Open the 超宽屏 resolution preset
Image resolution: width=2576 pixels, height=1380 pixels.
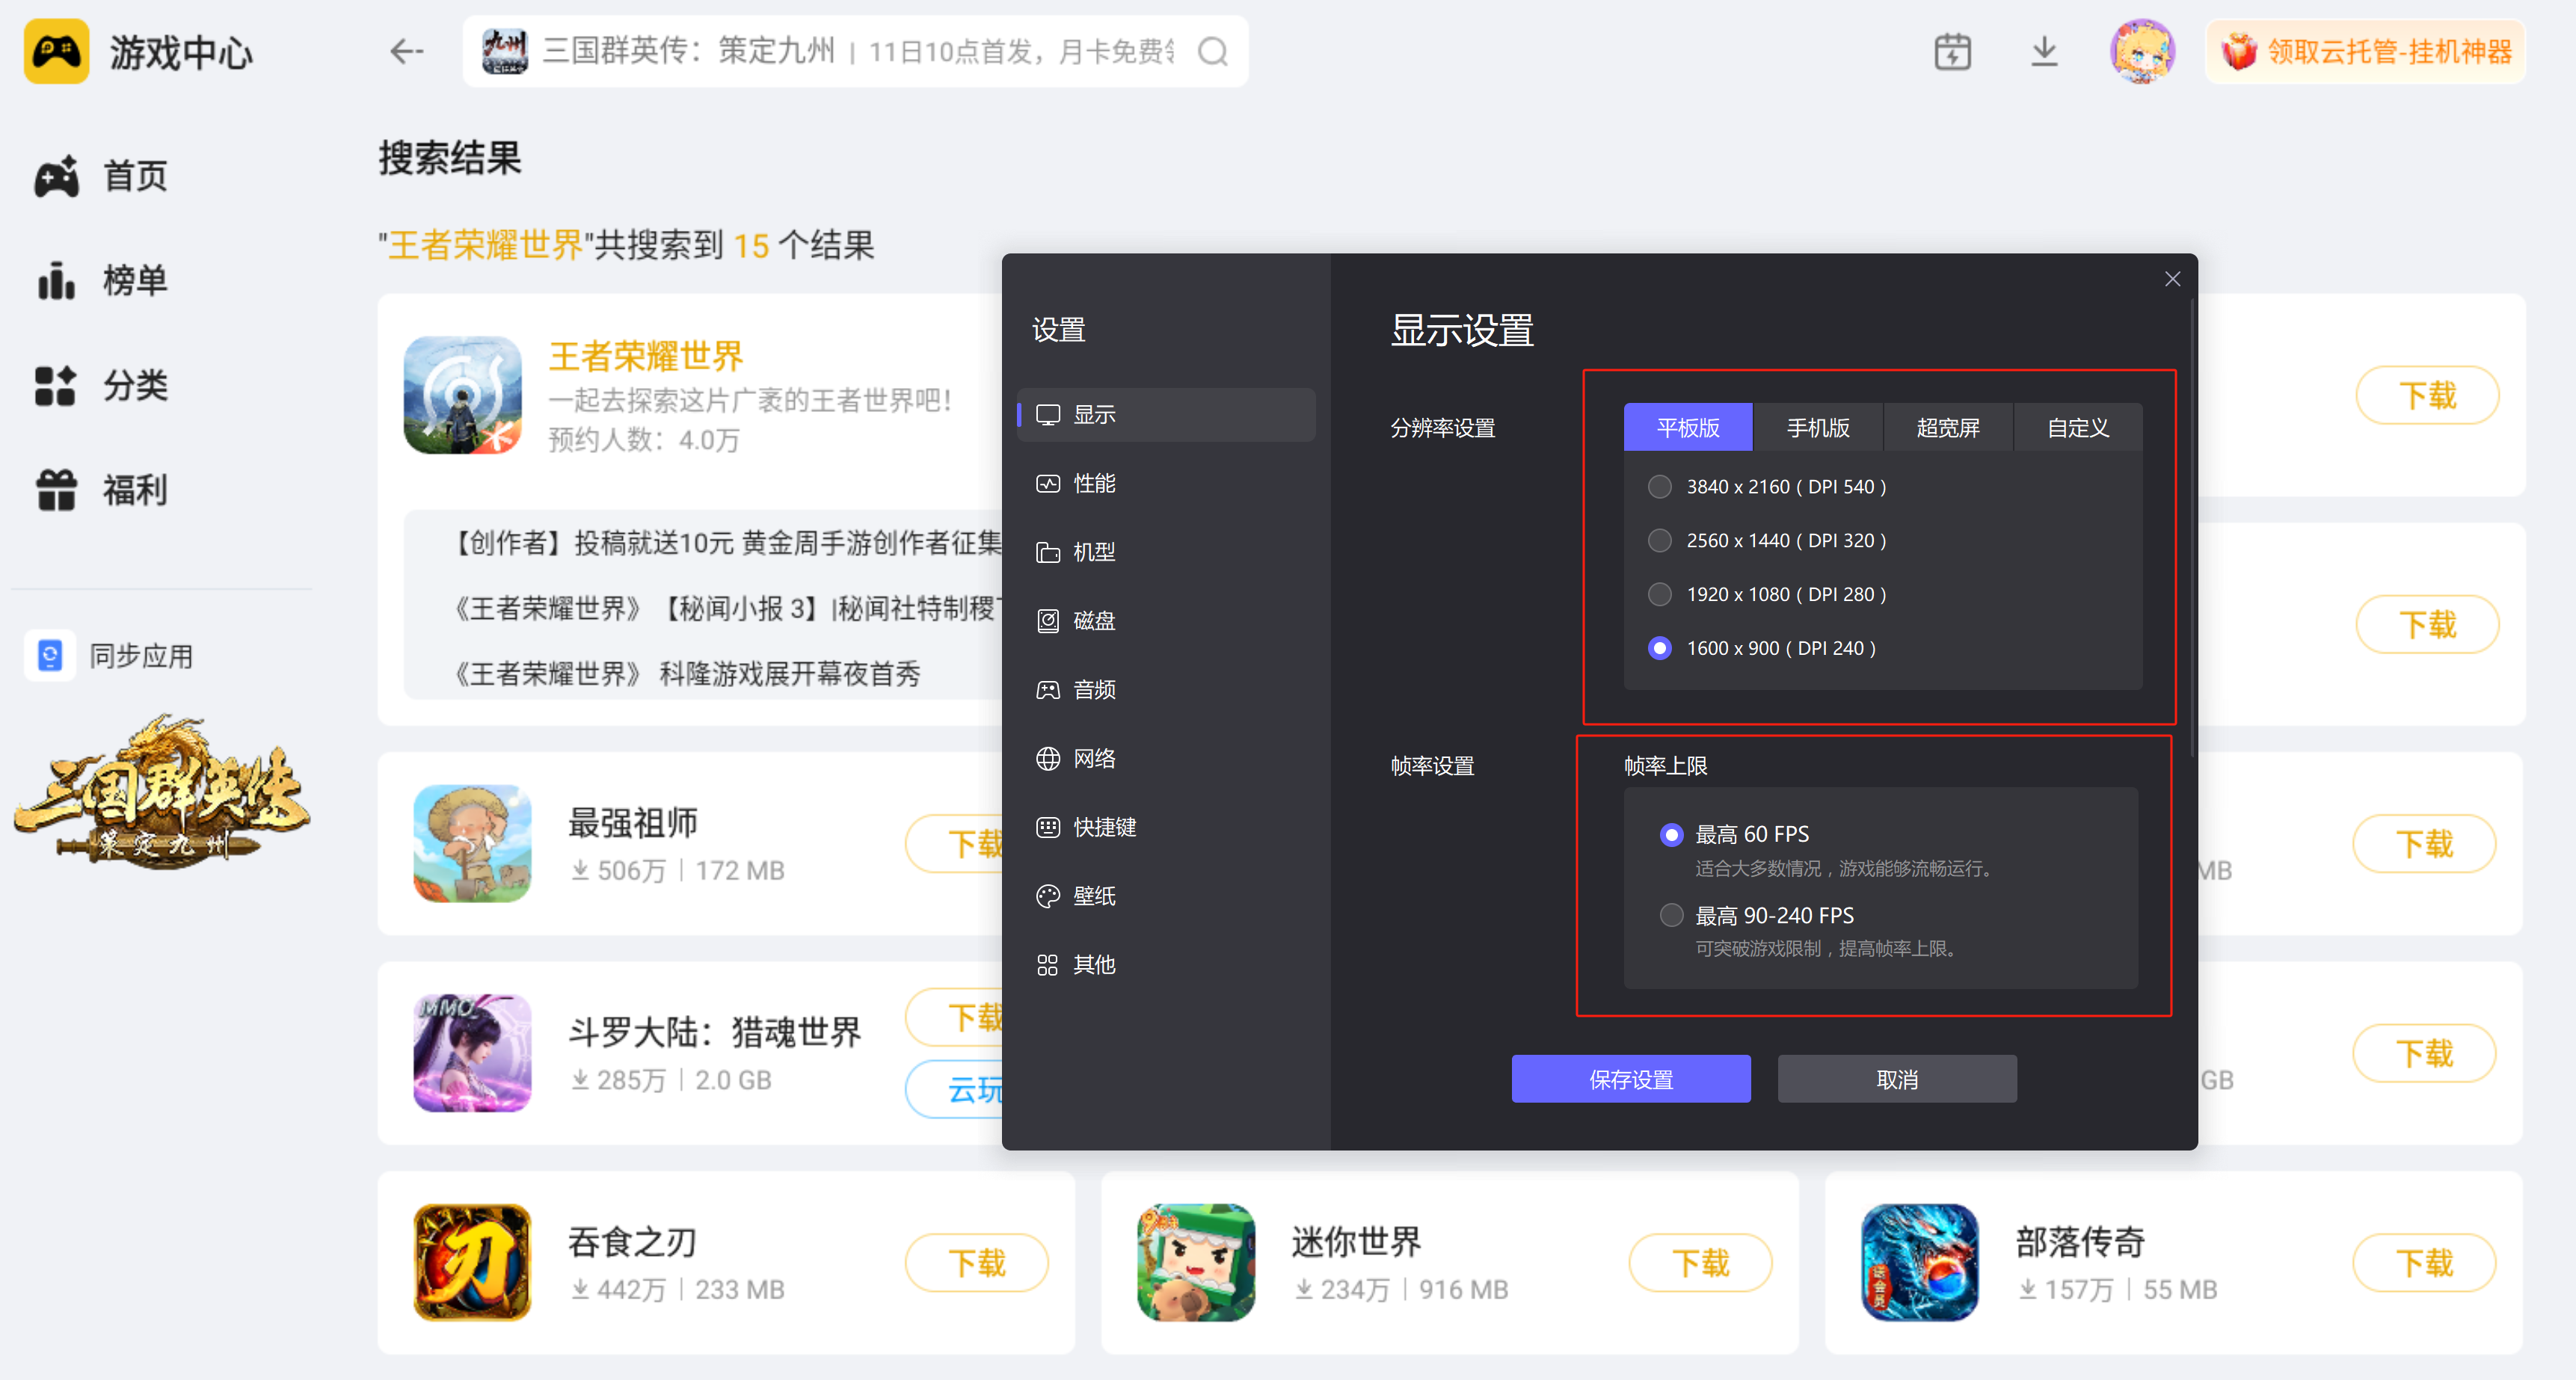[1947, 427]
